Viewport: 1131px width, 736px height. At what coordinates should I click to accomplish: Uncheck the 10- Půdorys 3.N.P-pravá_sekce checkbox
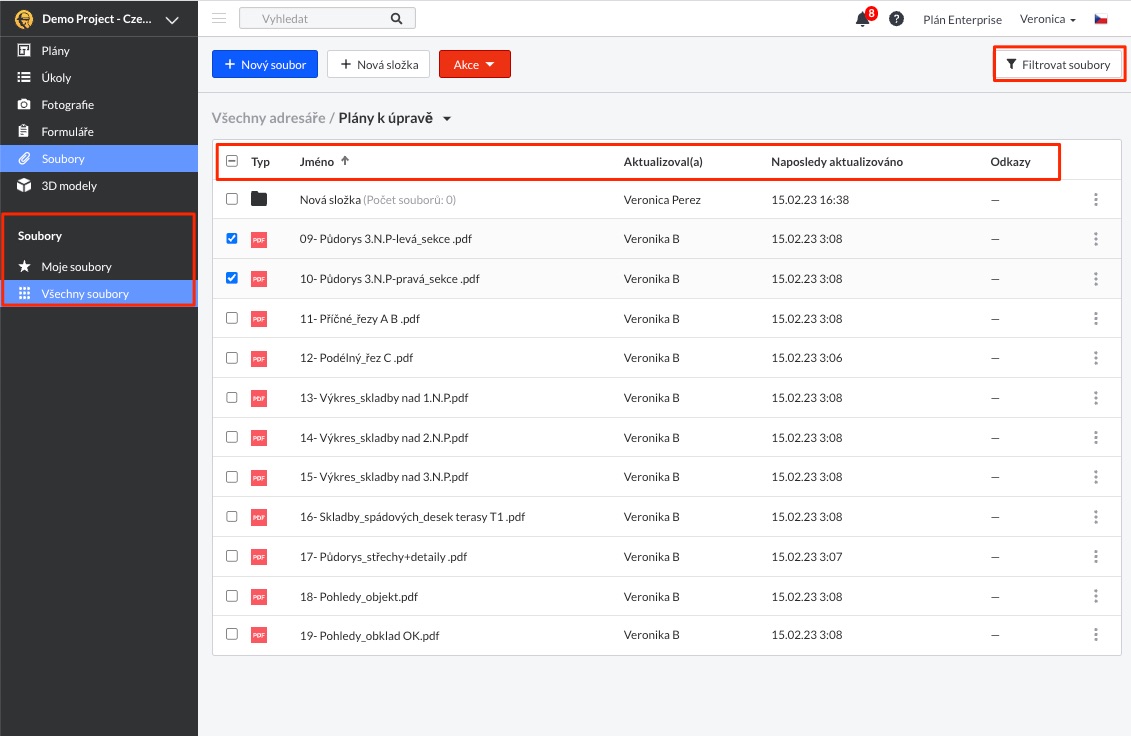click(x=232, y=277)
